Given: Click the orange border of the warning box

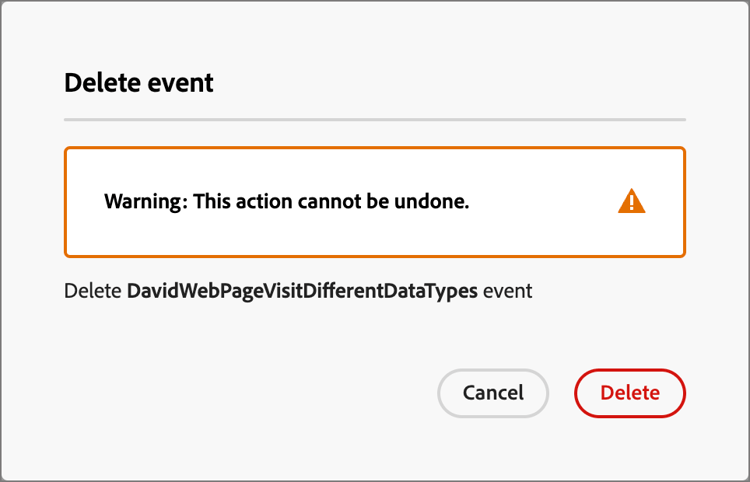Looking at the screenshot, I should click(375, 149).
